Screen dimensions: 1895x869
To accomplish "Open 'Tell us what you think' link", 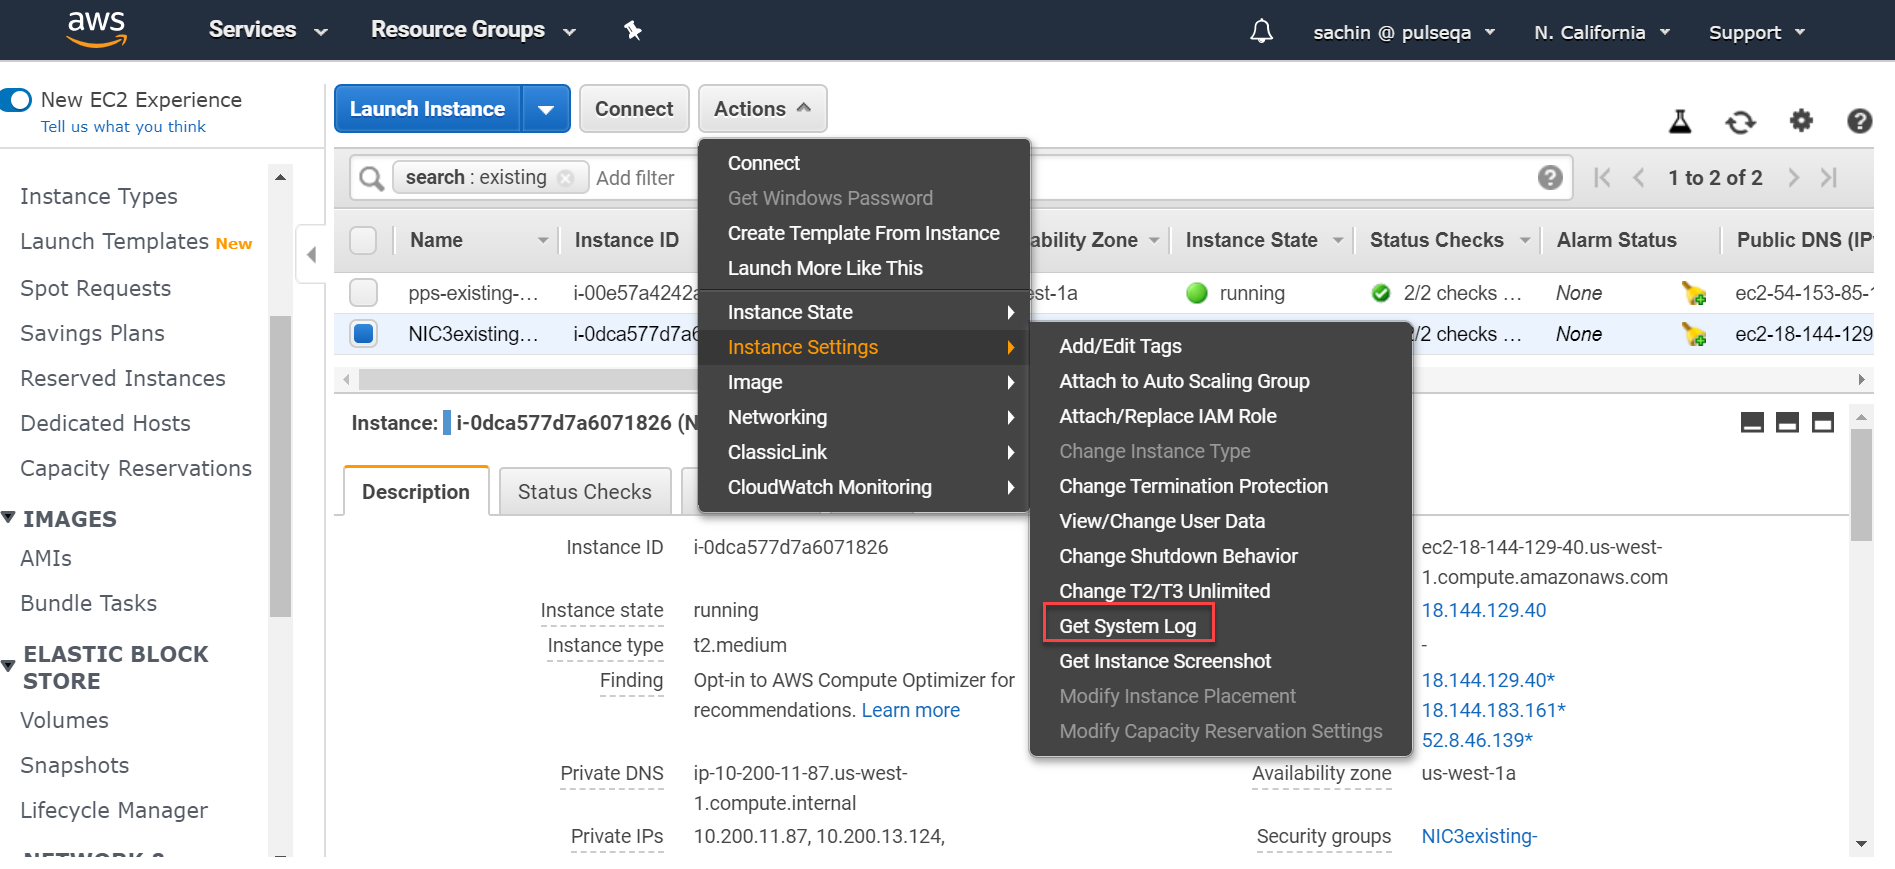I will 123,127.
